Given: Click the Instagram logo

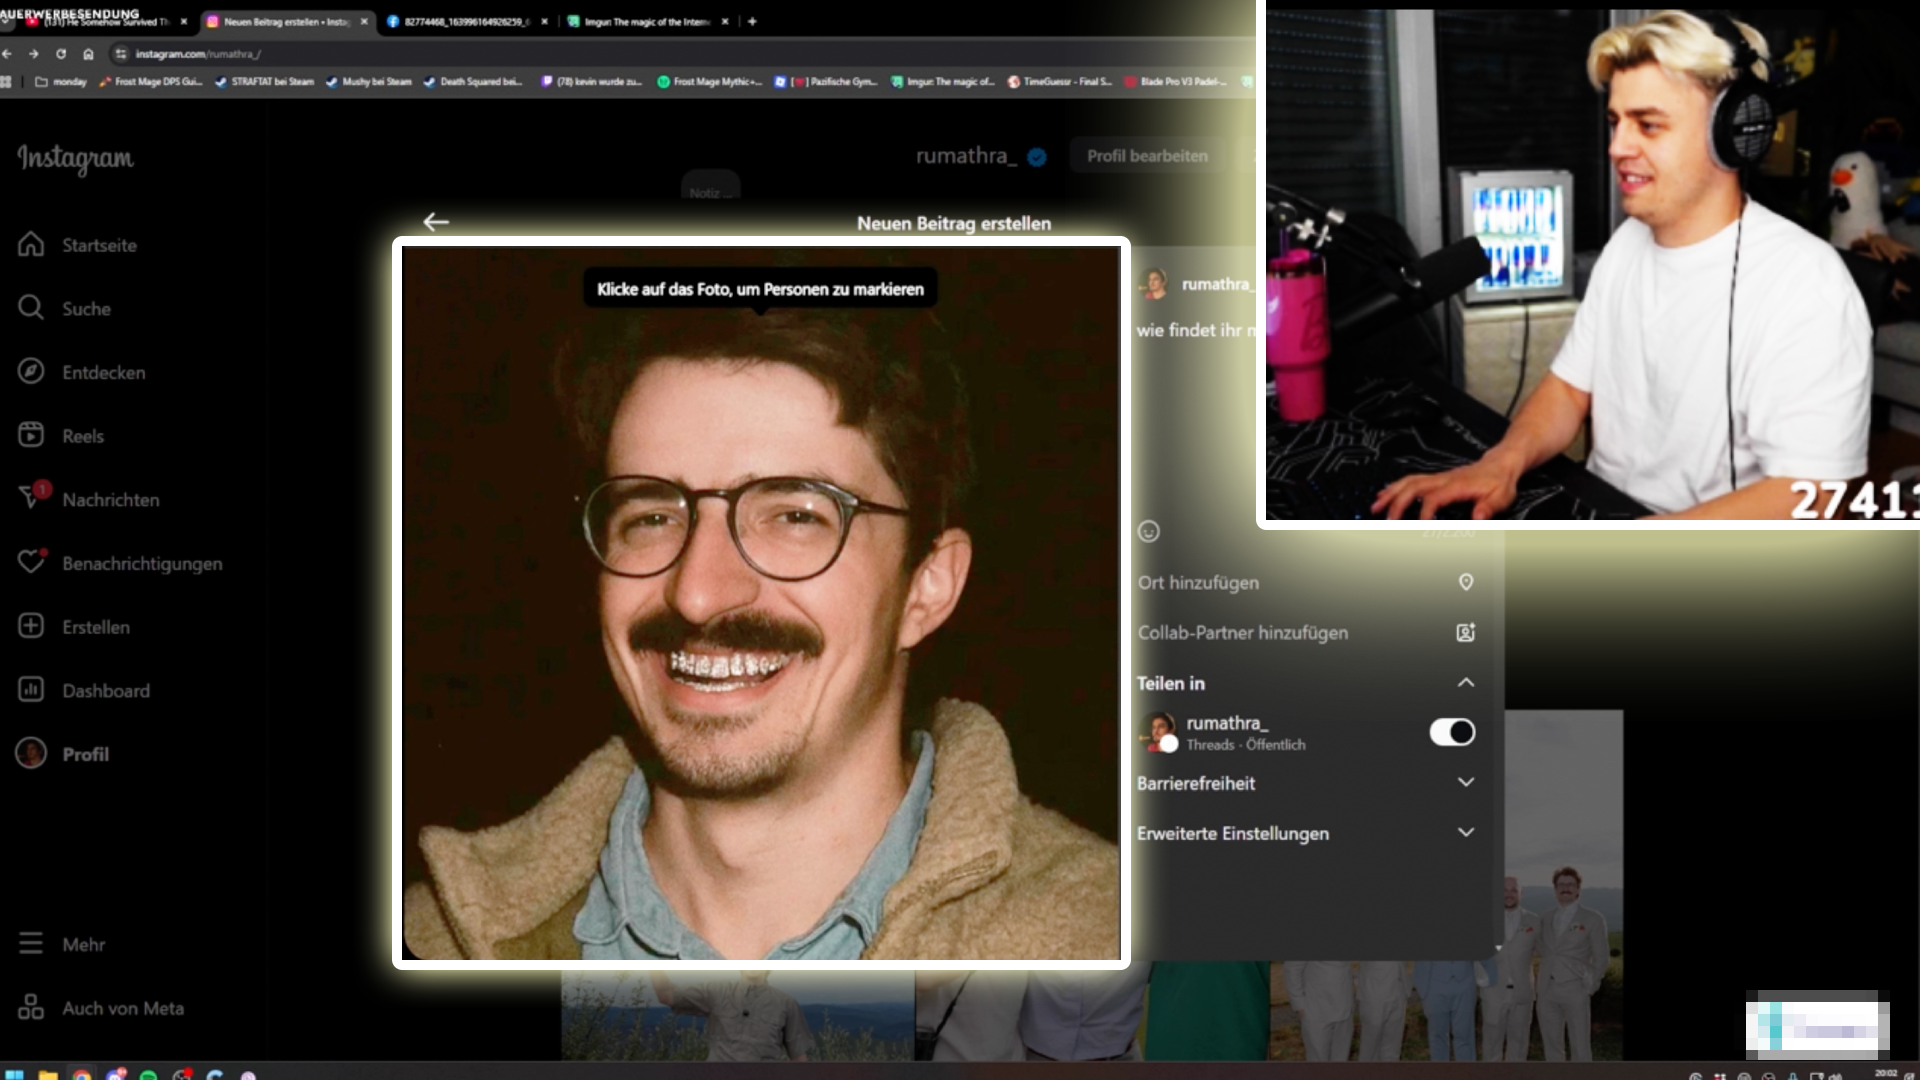Looking at the screenshot, I should tap(75, 158).
